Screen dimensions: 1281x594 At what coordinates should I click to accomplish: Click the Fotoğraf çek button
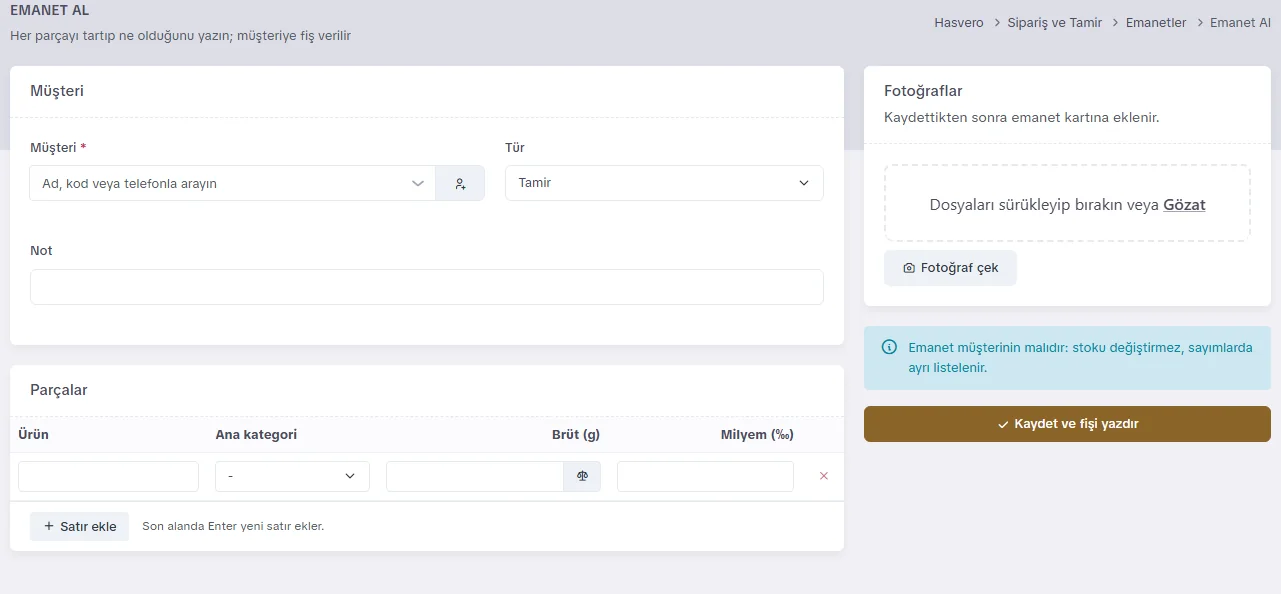tap(950, 268)
